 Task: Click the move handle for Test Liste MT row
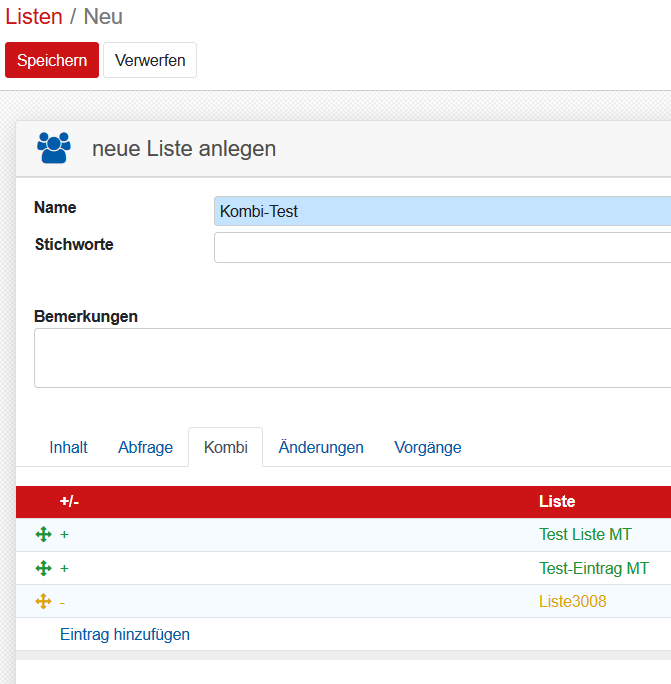(43, 535)
